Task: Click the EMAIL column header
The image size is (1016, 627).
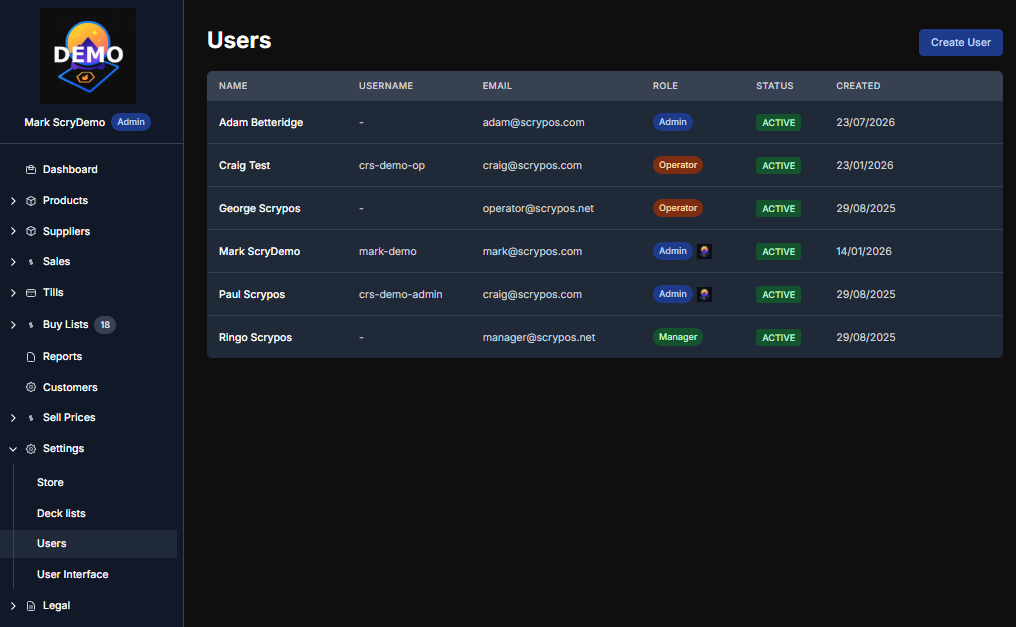Action: click(x=497, y=86)
